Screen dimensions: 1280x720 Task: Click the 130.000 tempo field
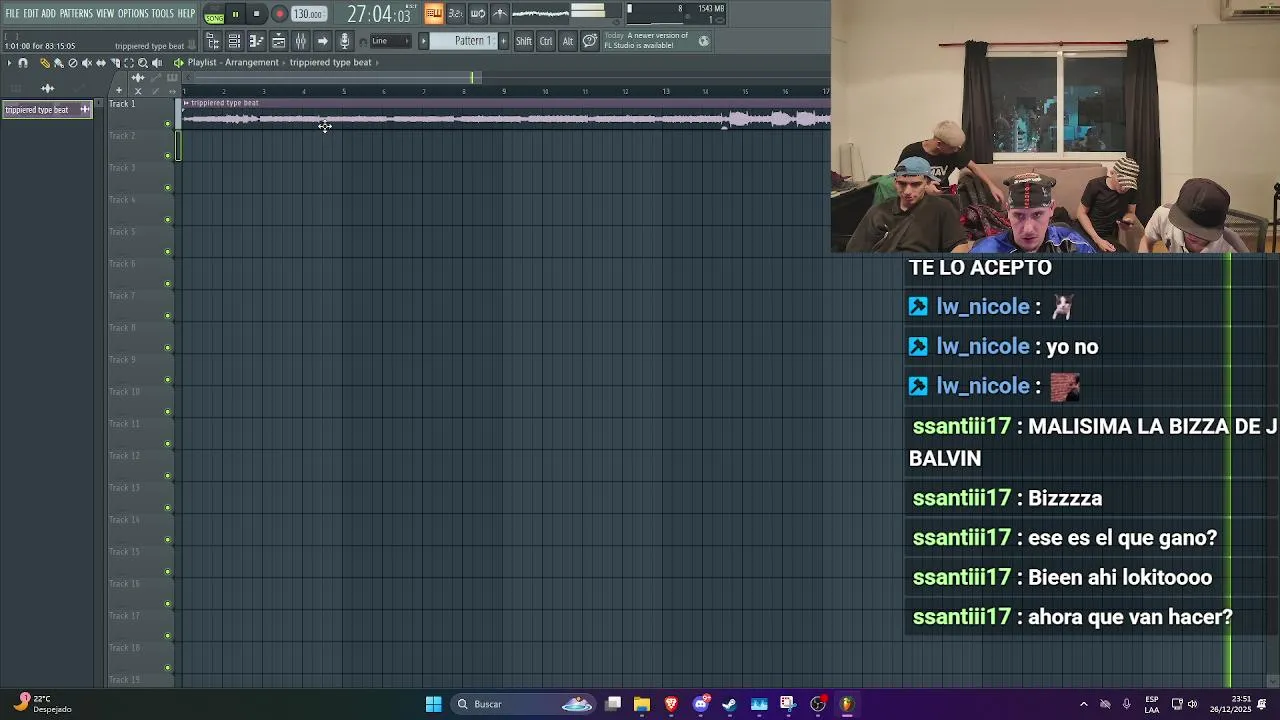click(x=309, y=14)
